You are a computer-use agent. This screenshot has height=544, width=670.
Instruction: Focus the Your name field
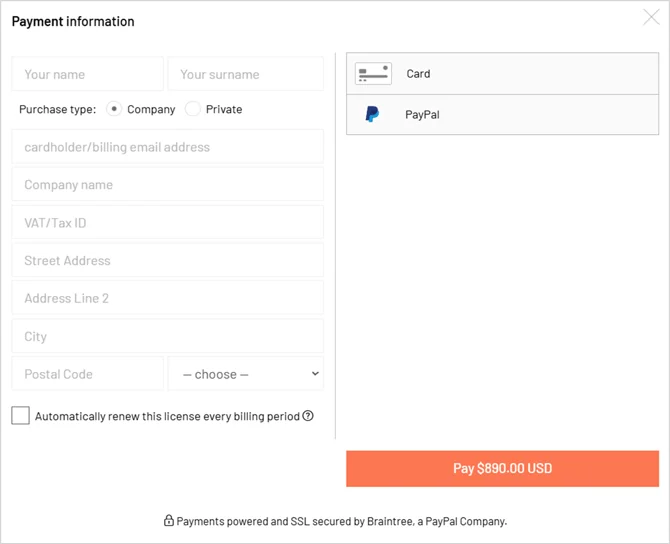(88, 74)
